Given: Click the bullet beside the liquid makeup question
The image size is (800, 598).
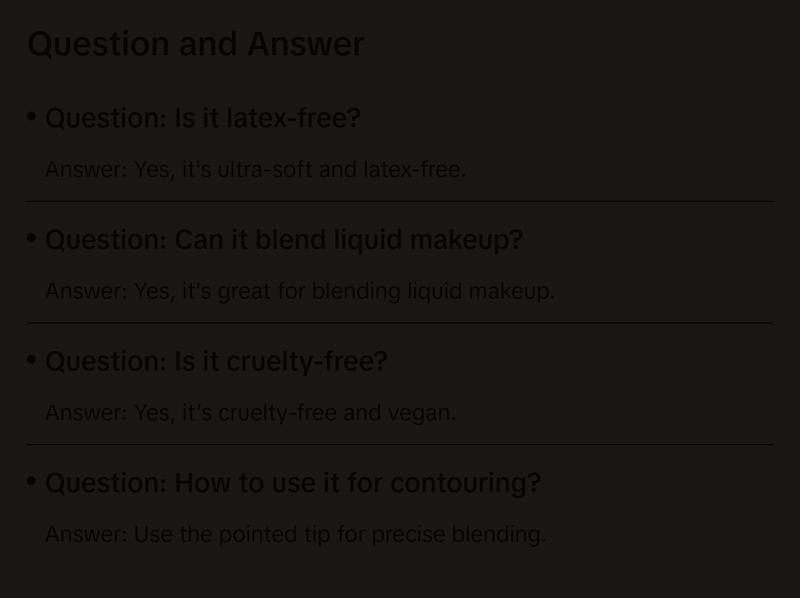Looking at the screenshot, I should tap(32, 239).
